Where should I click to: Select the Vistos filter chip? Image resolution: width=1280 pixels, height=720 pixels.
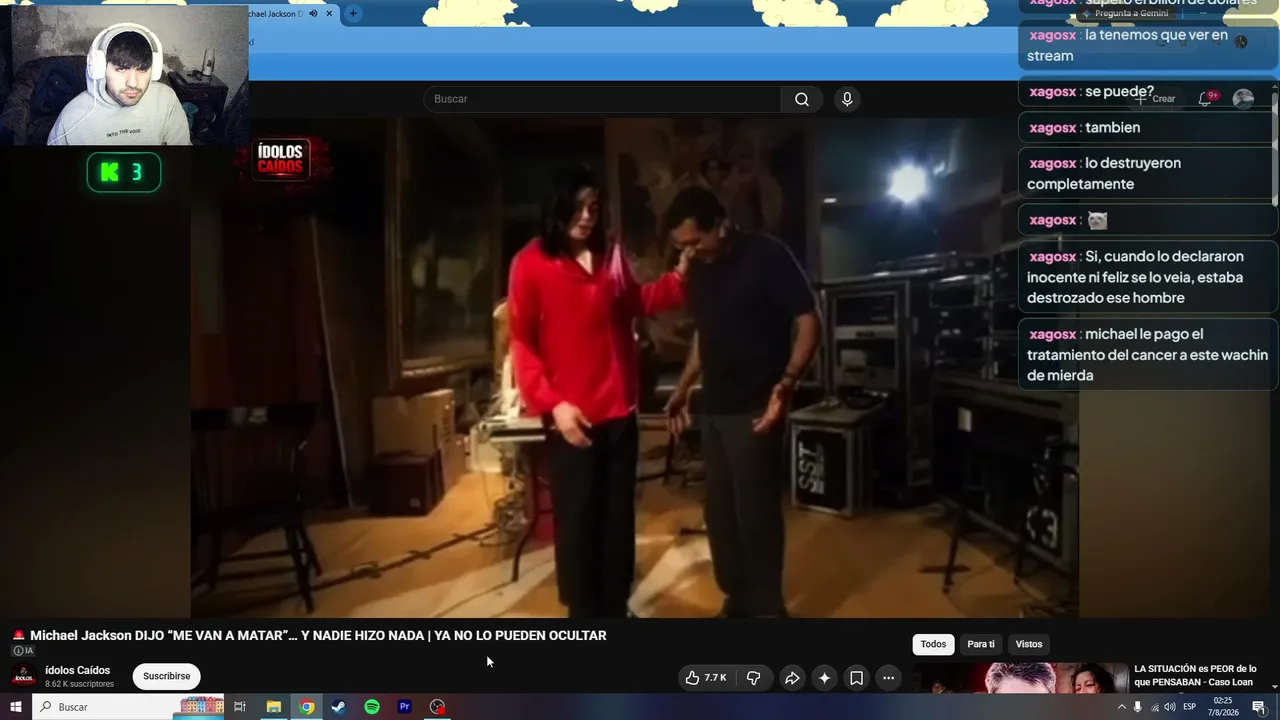[1029, 644]
